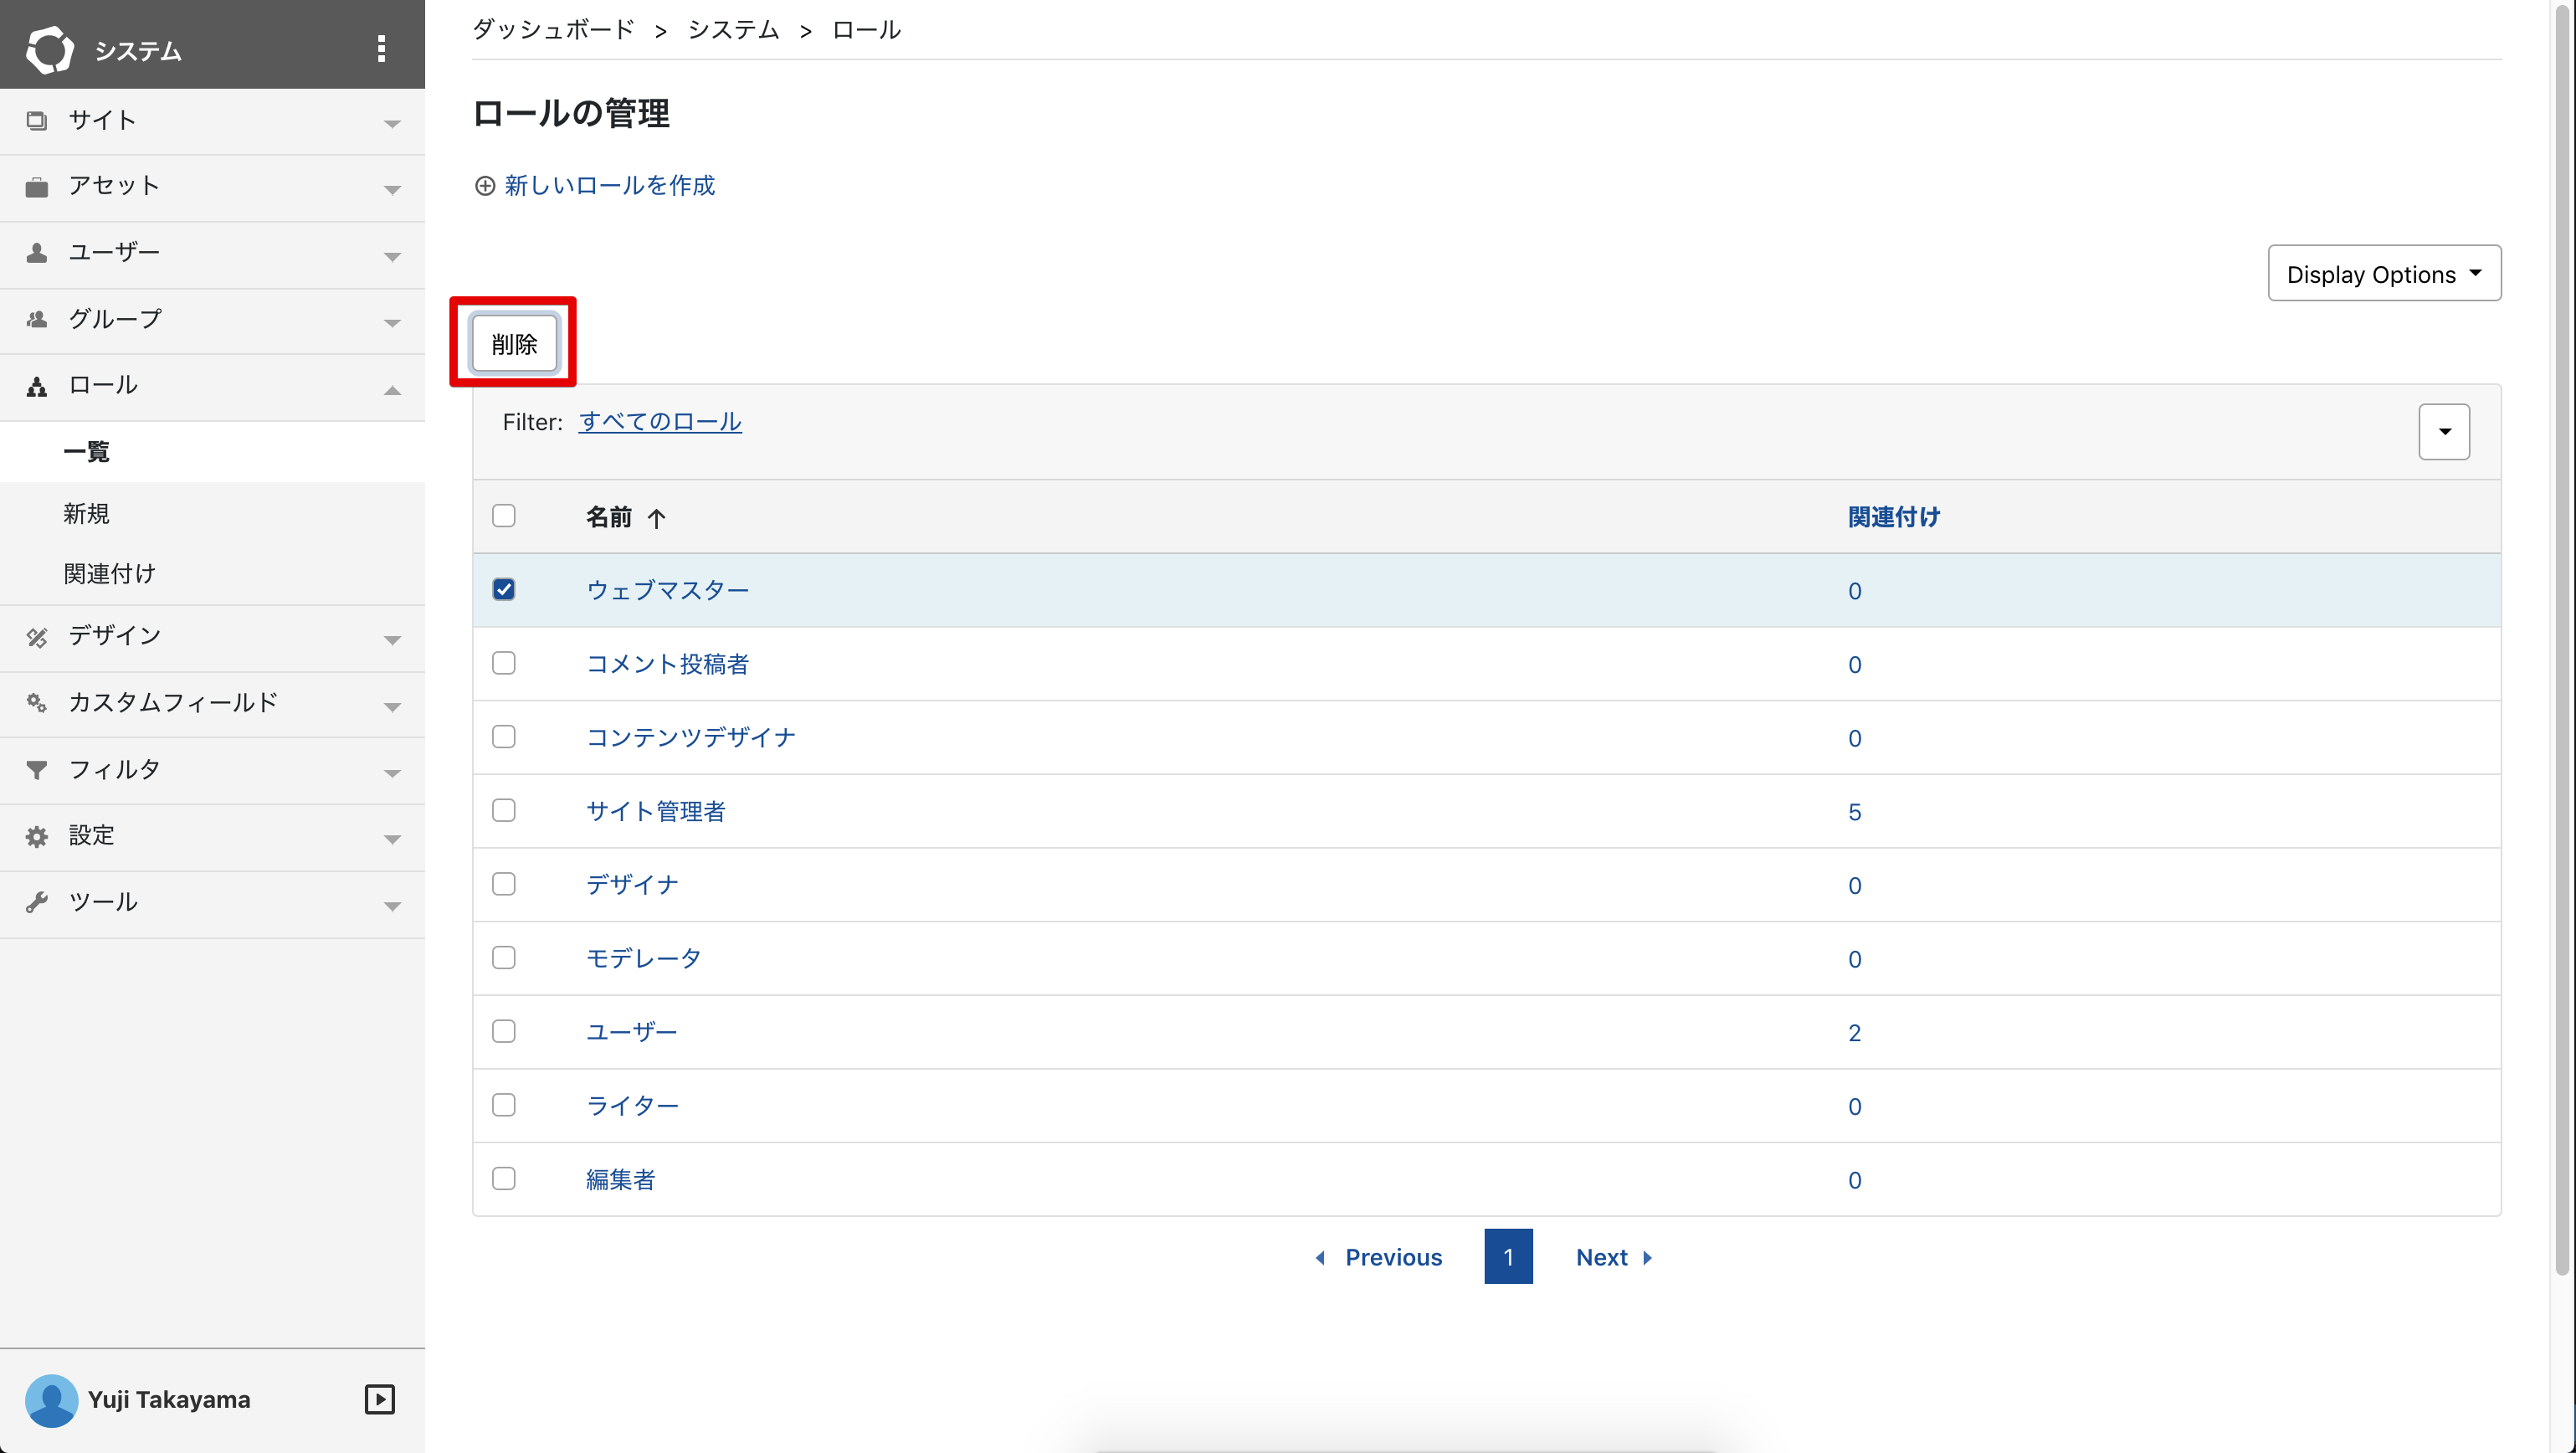The height and width of the screenshot is (1453, 2576).
Task: Click the 削除 button
Action: point(515,343)
